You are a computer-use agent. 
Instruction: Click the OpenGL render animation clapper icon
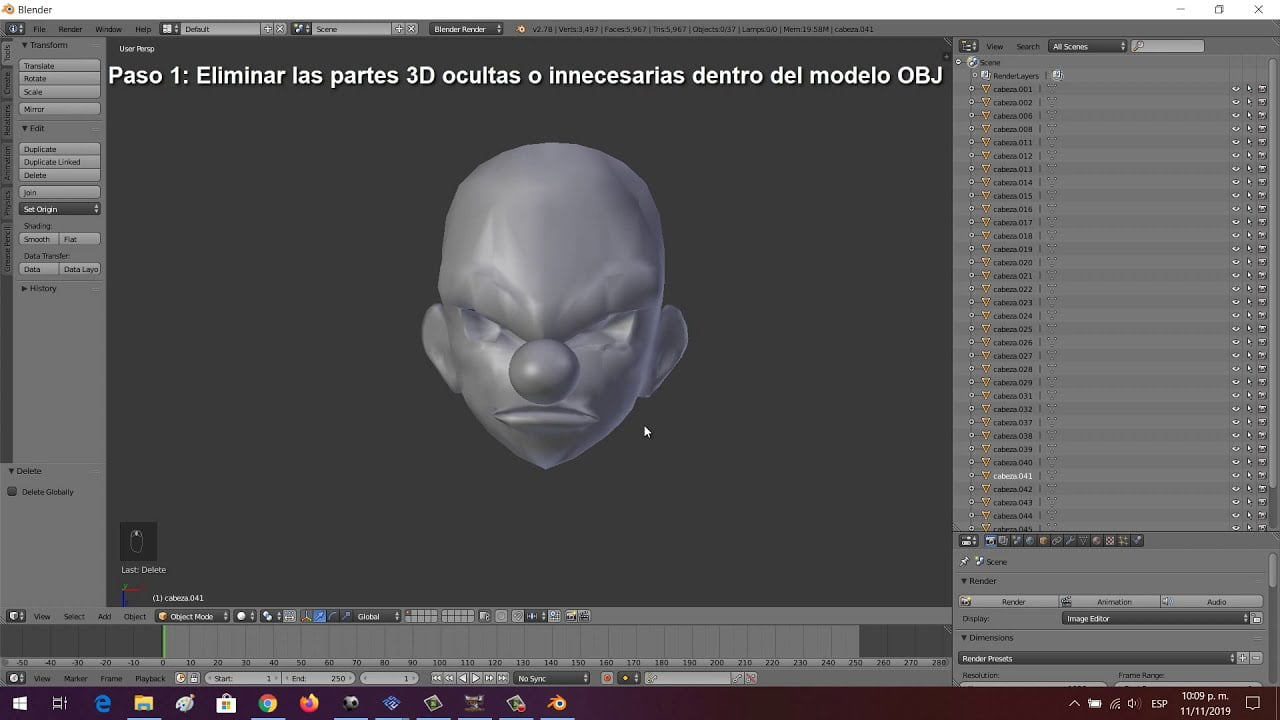click(x=584, y=616)
